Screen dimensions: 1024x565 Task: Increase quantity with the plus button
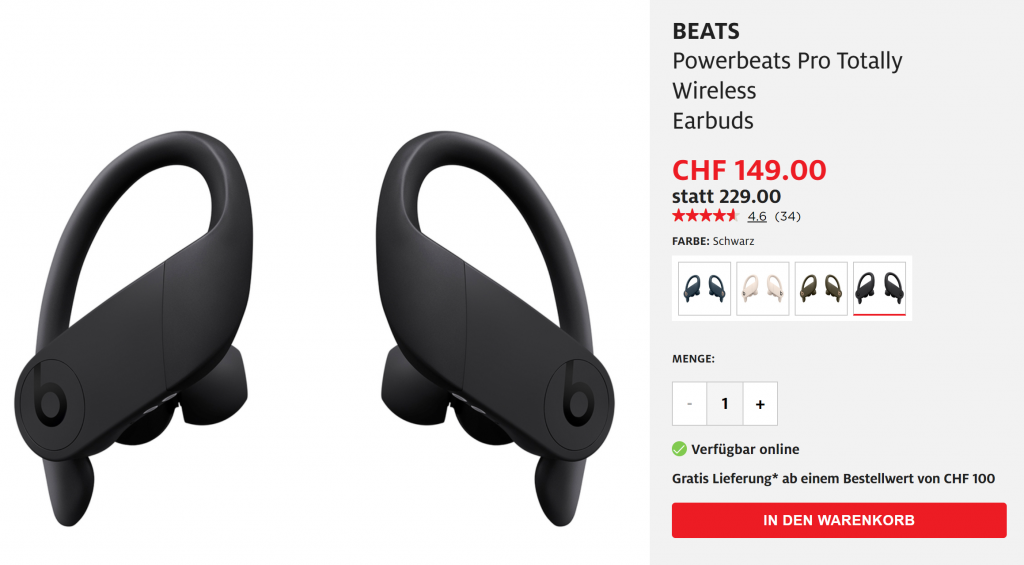tap(760, 404)
